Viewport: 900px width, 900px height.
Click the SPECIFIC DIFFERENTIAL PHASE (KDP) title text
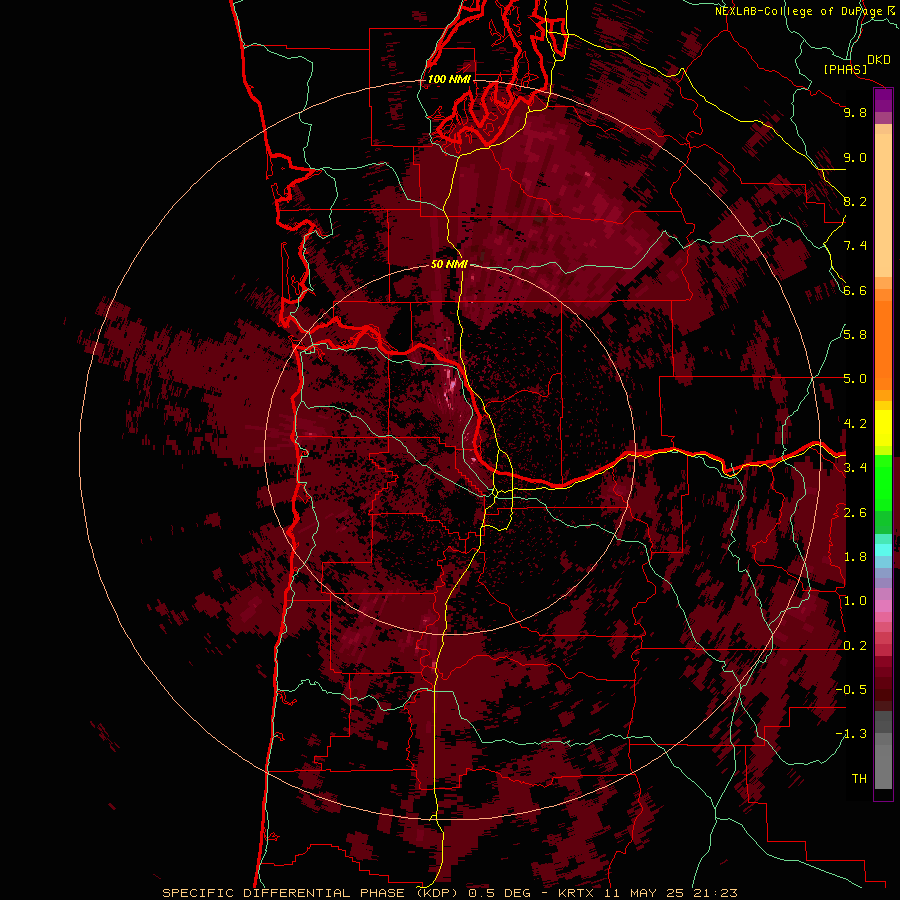(312, 893)
